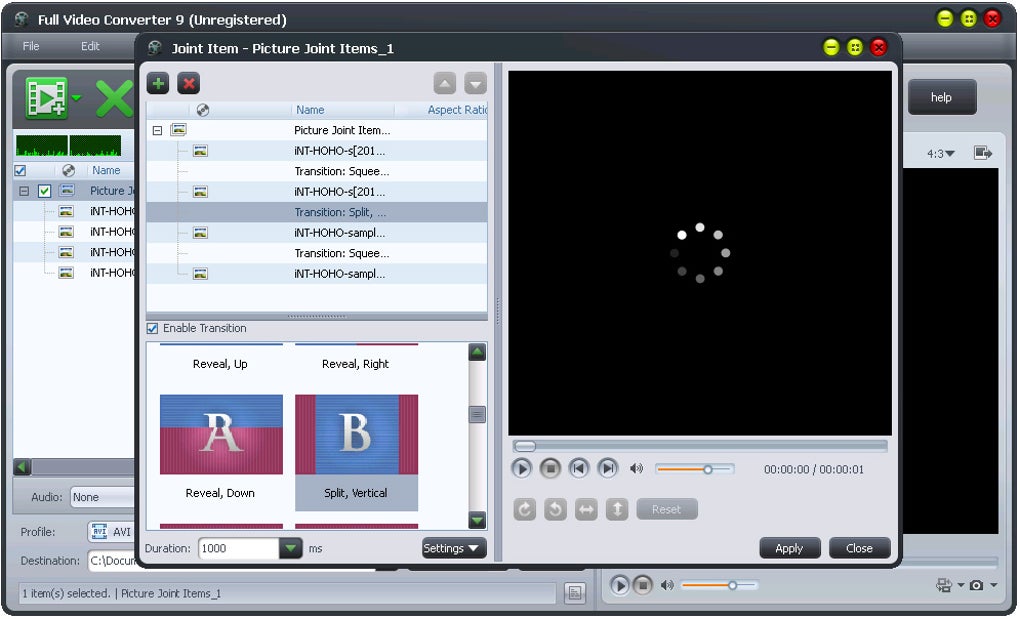This screenshot has height=619, width=1020.
Task: Move item down with the down arrow button
Action: pyautogui.click(x=476, y=83)
